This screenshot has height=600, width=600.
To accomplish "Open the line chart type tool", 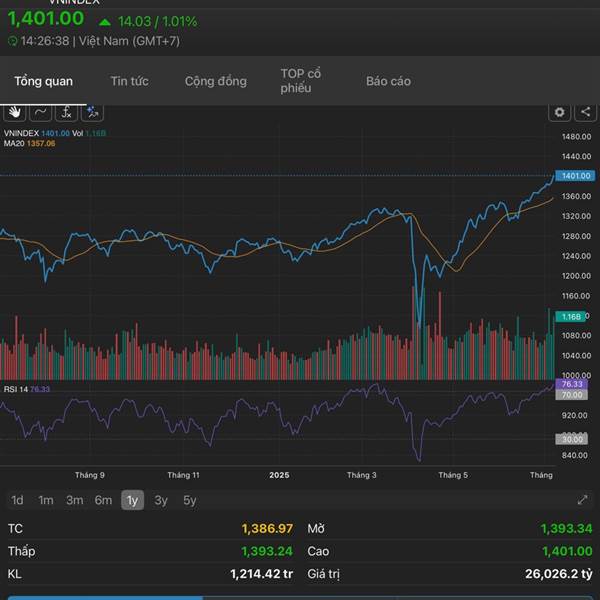I will [x=40, y=112].
